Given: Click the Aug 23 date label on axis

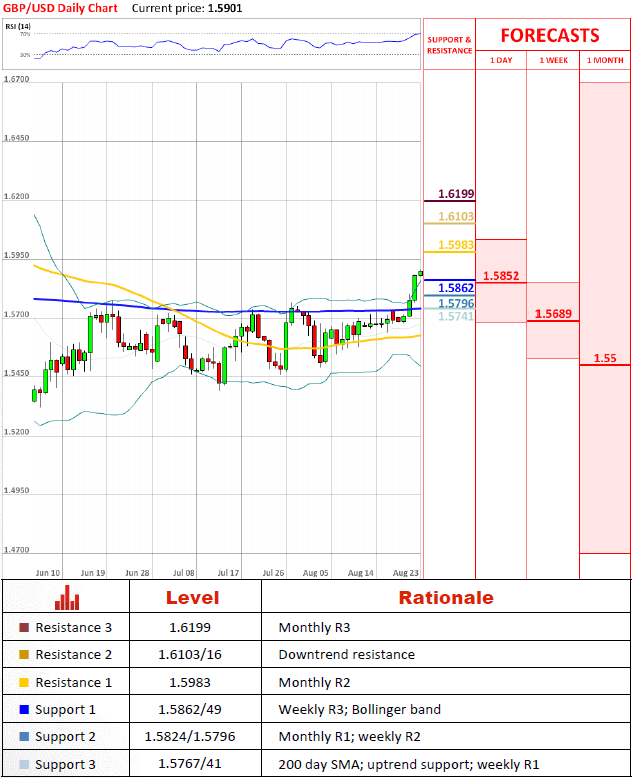Looking at the screenshot, I should [x=406, y=573].
